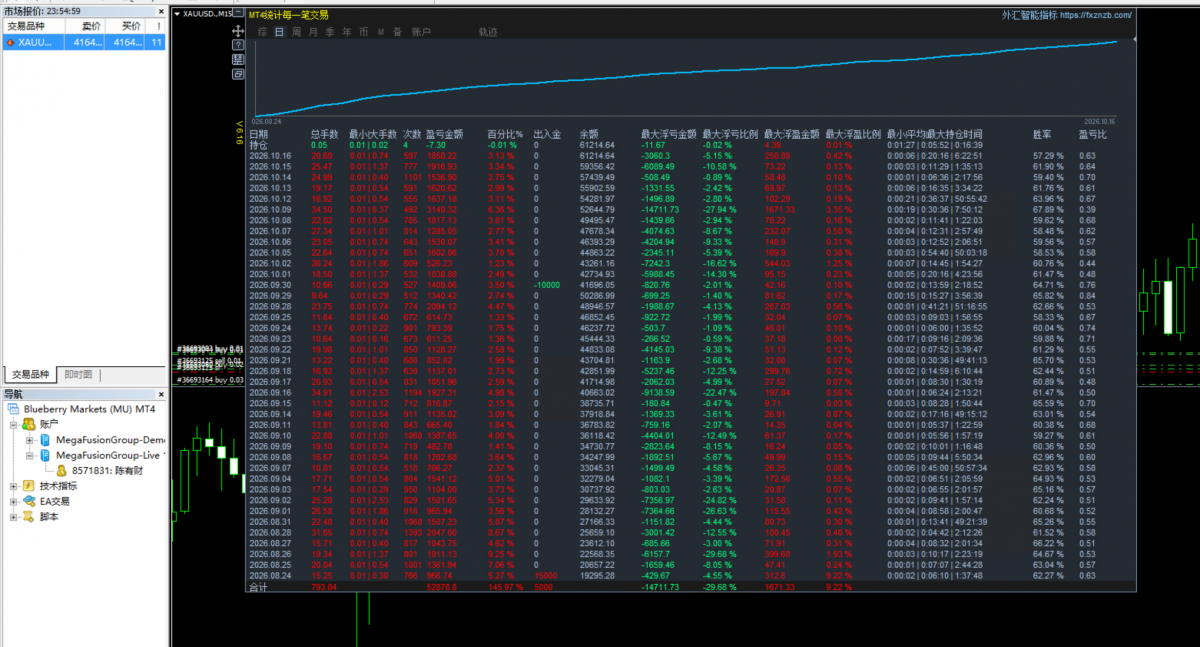Click the move (four-arrow) icon on the stats panel
Screen dimensions: 1200x647
coord(238,32)
